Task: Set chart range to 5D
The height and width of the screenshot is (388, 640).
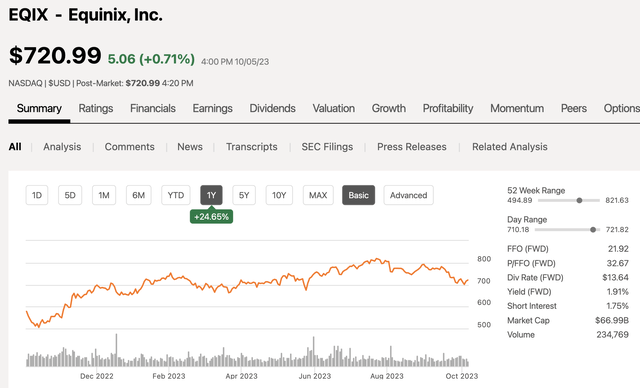Action: (x=70, y=195)
